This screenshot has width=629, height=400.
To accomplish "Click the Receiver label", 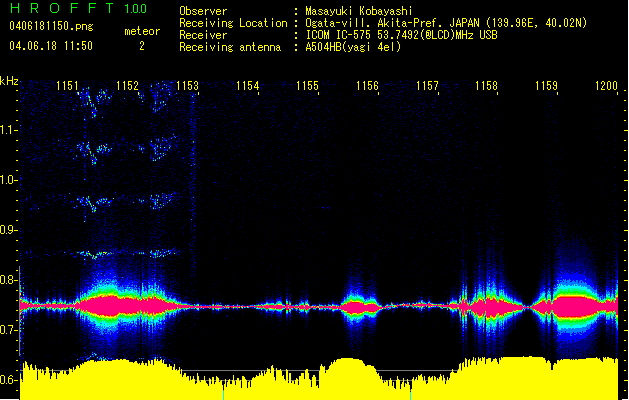I will pos(203,35).
